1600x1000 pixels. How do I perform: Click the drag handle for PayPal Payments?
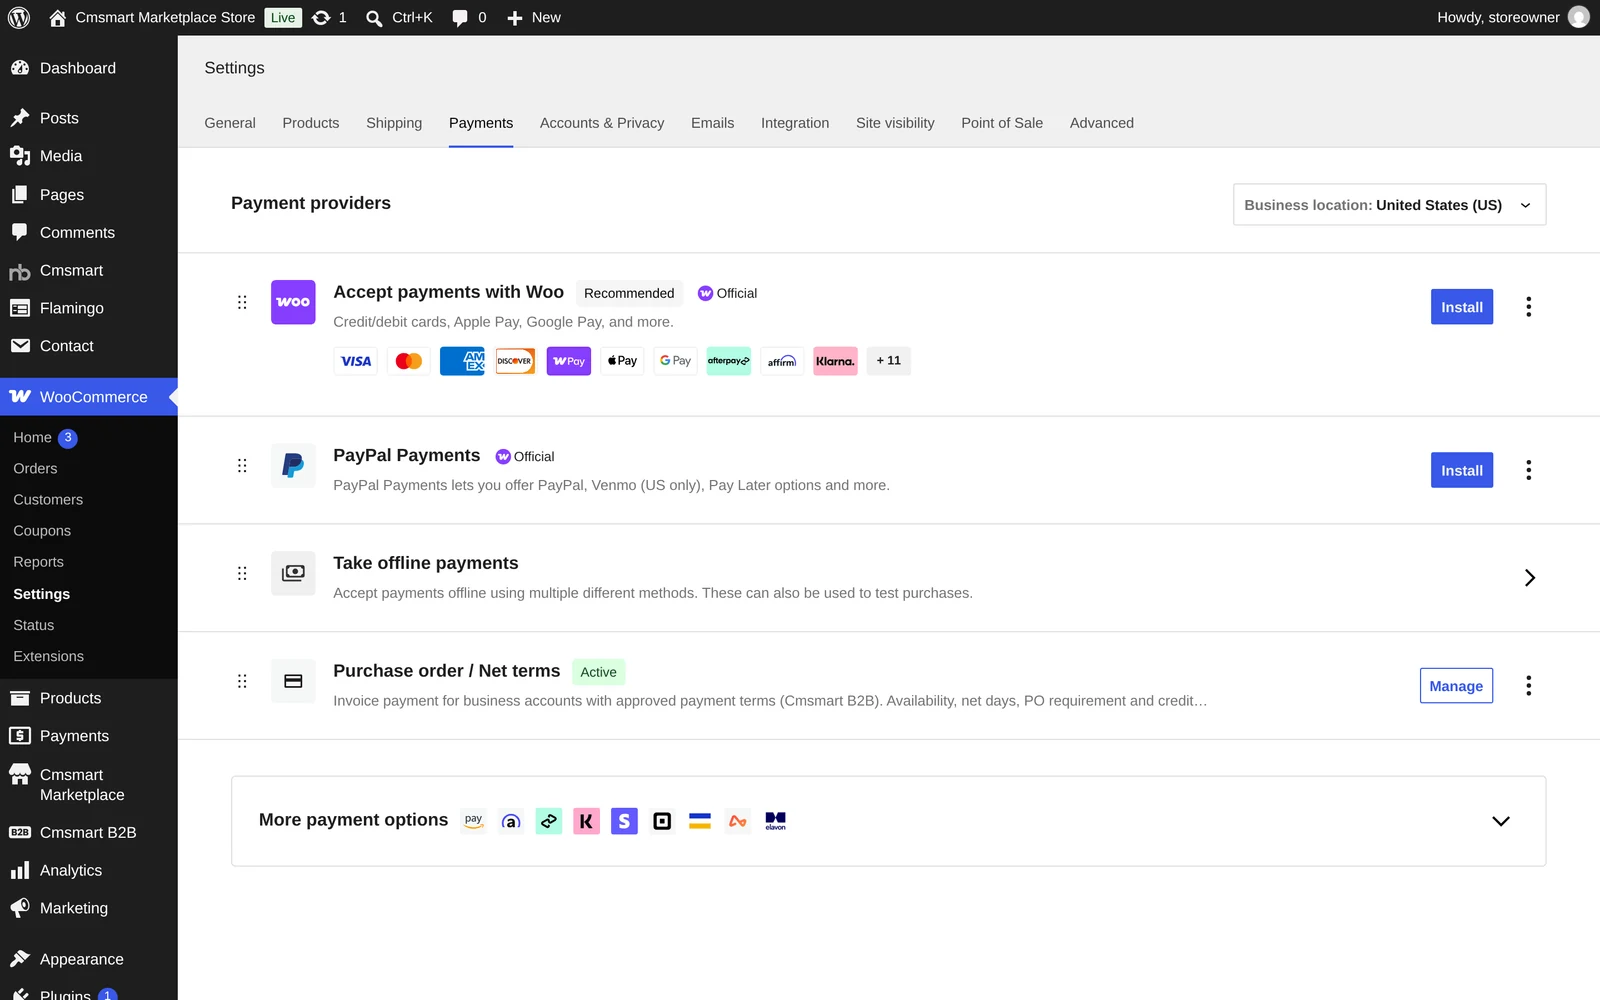coord(242,466)
